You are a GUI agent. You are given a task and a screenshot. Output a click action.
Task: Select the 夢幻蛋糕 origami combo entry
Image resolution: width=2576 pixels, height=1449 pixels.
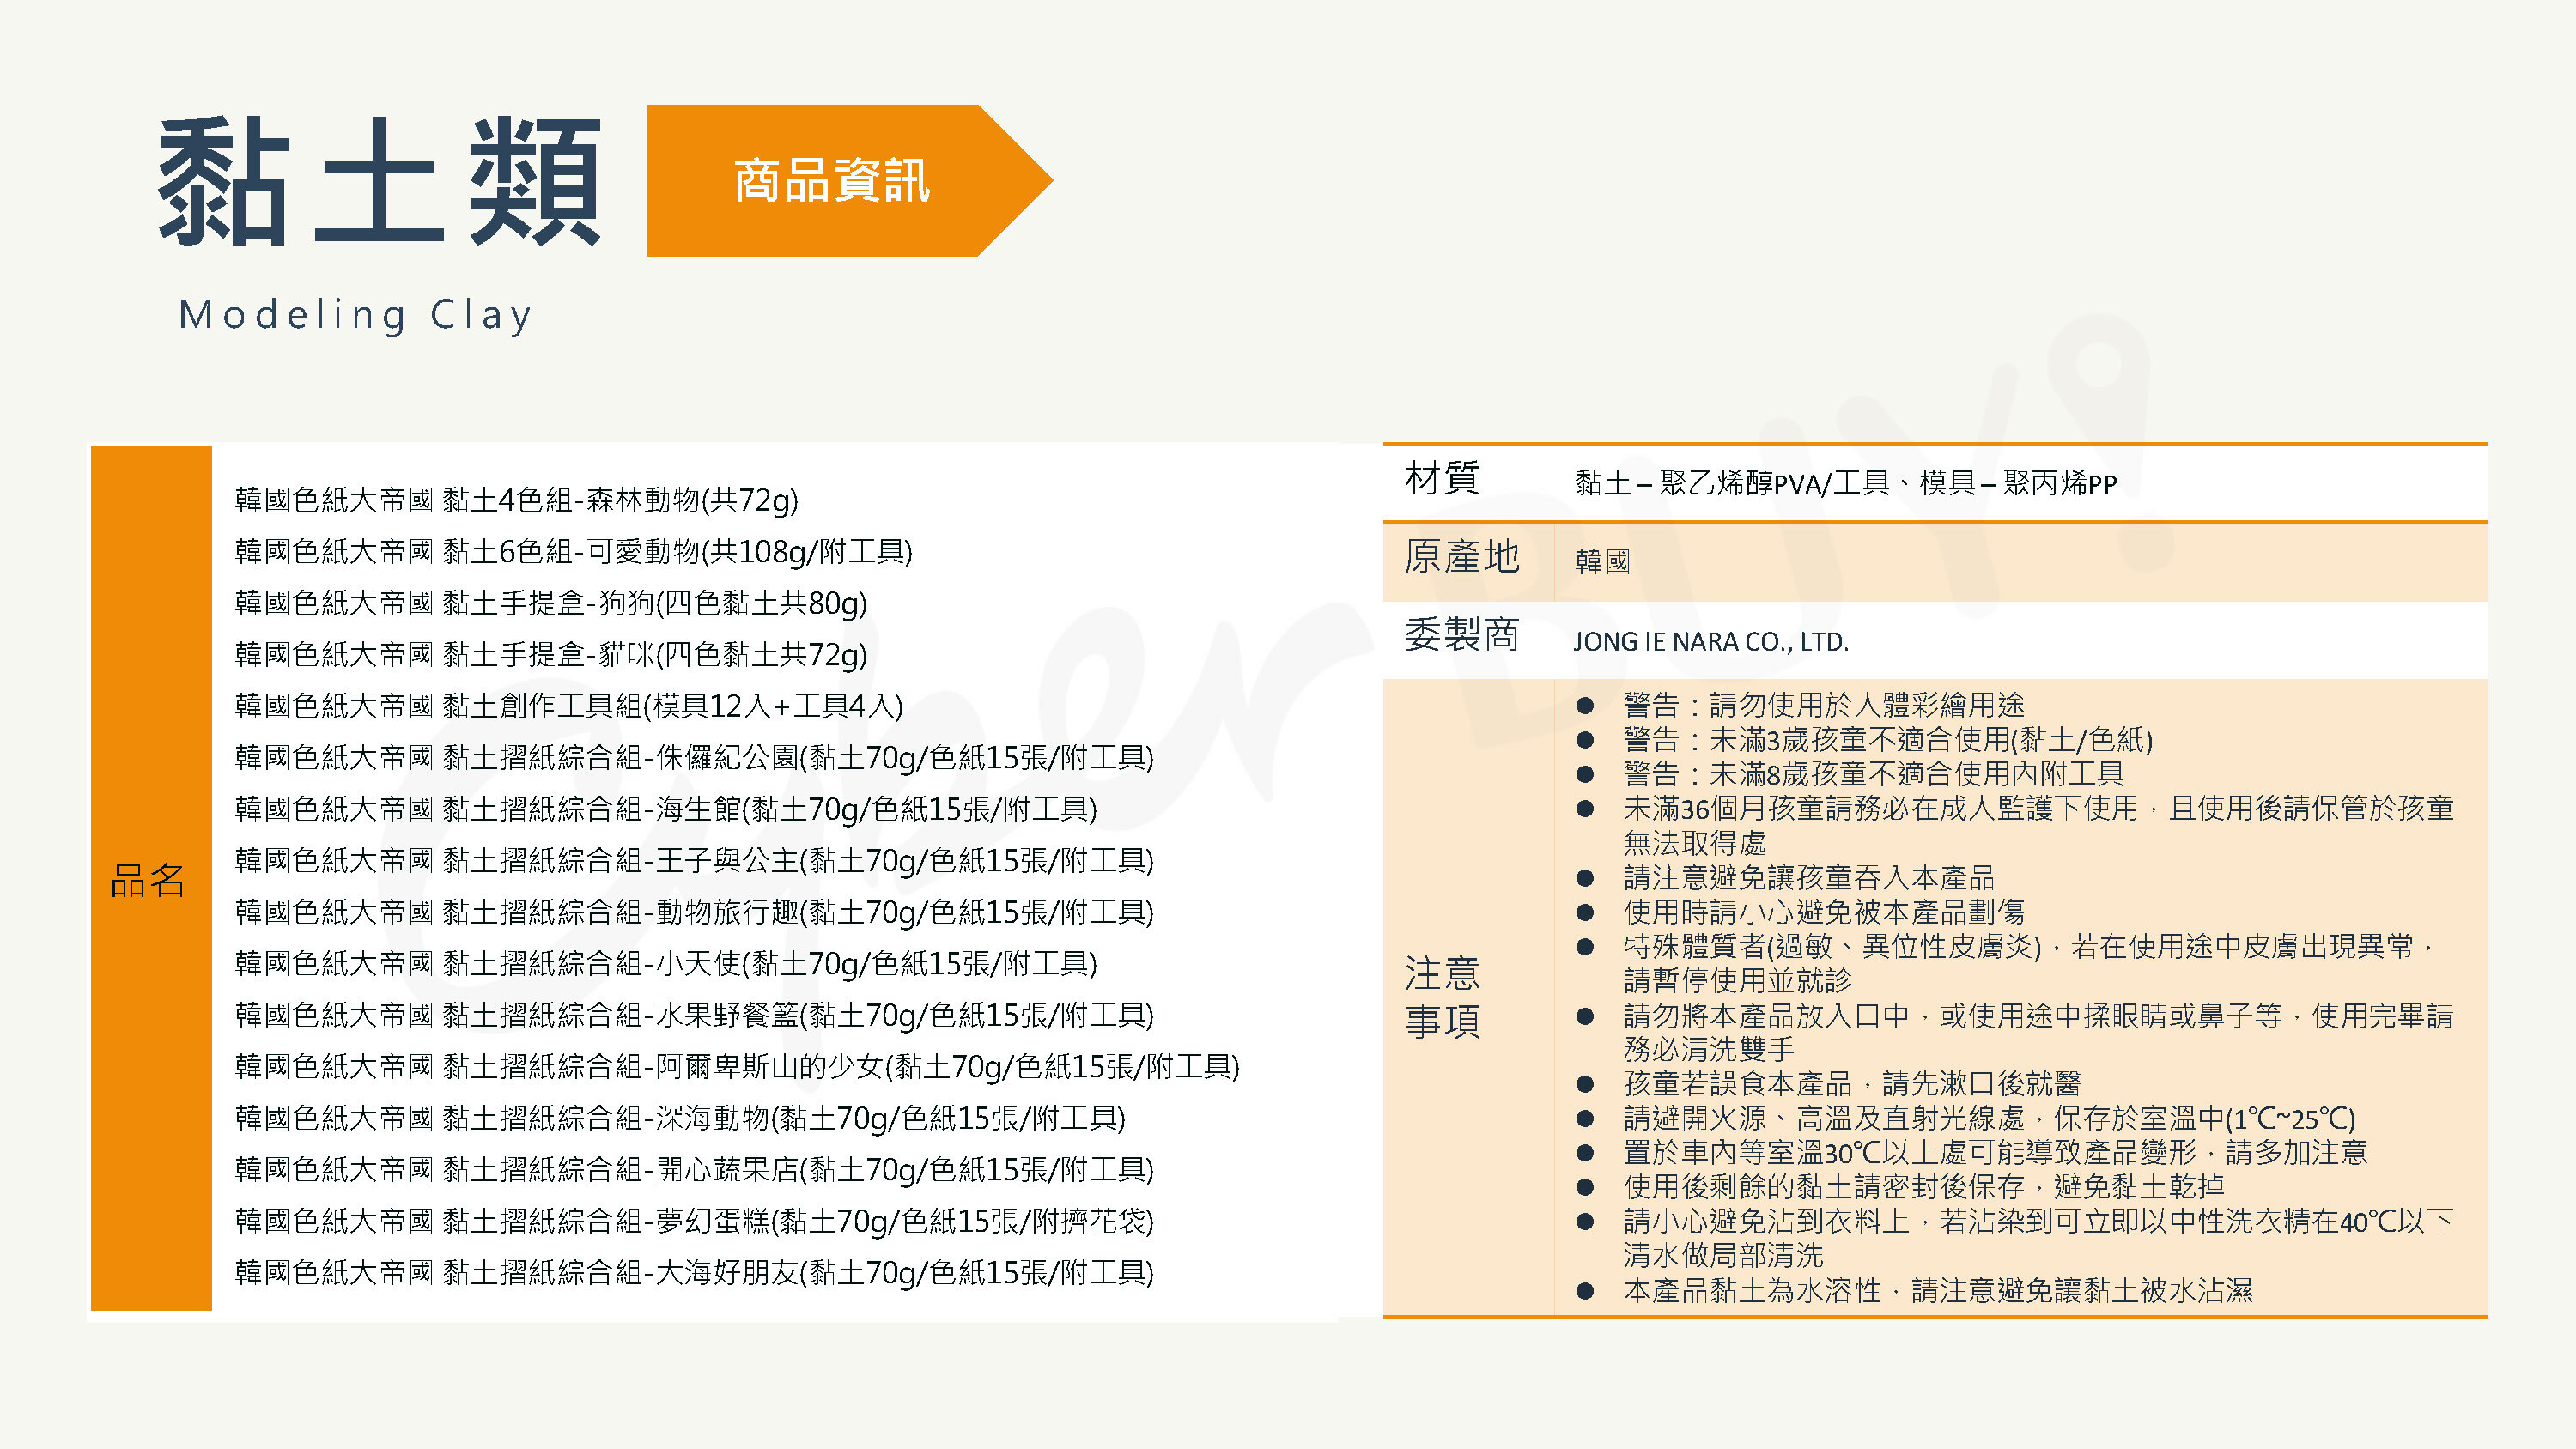click(693, 1221)
